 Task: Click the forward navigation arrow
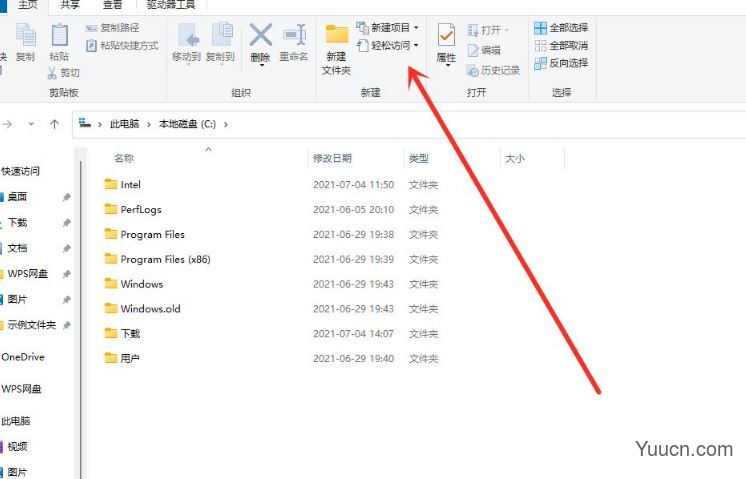[7, 124]
